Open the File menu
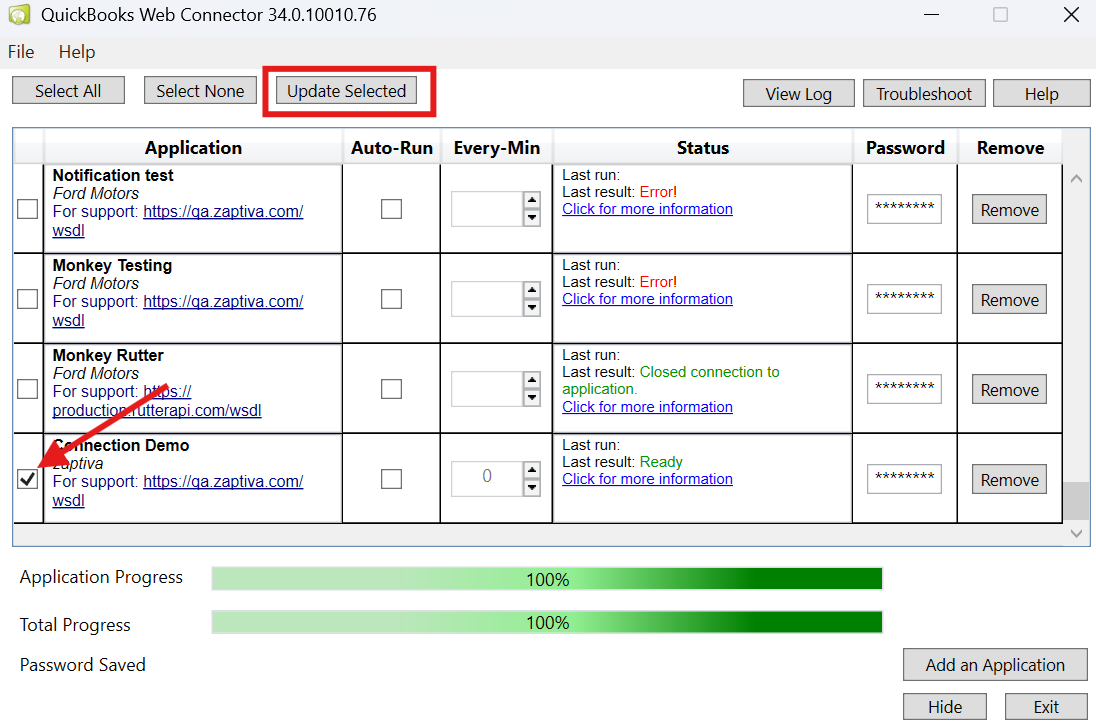This screenshot has width=1096, height=724. (21, 52)
